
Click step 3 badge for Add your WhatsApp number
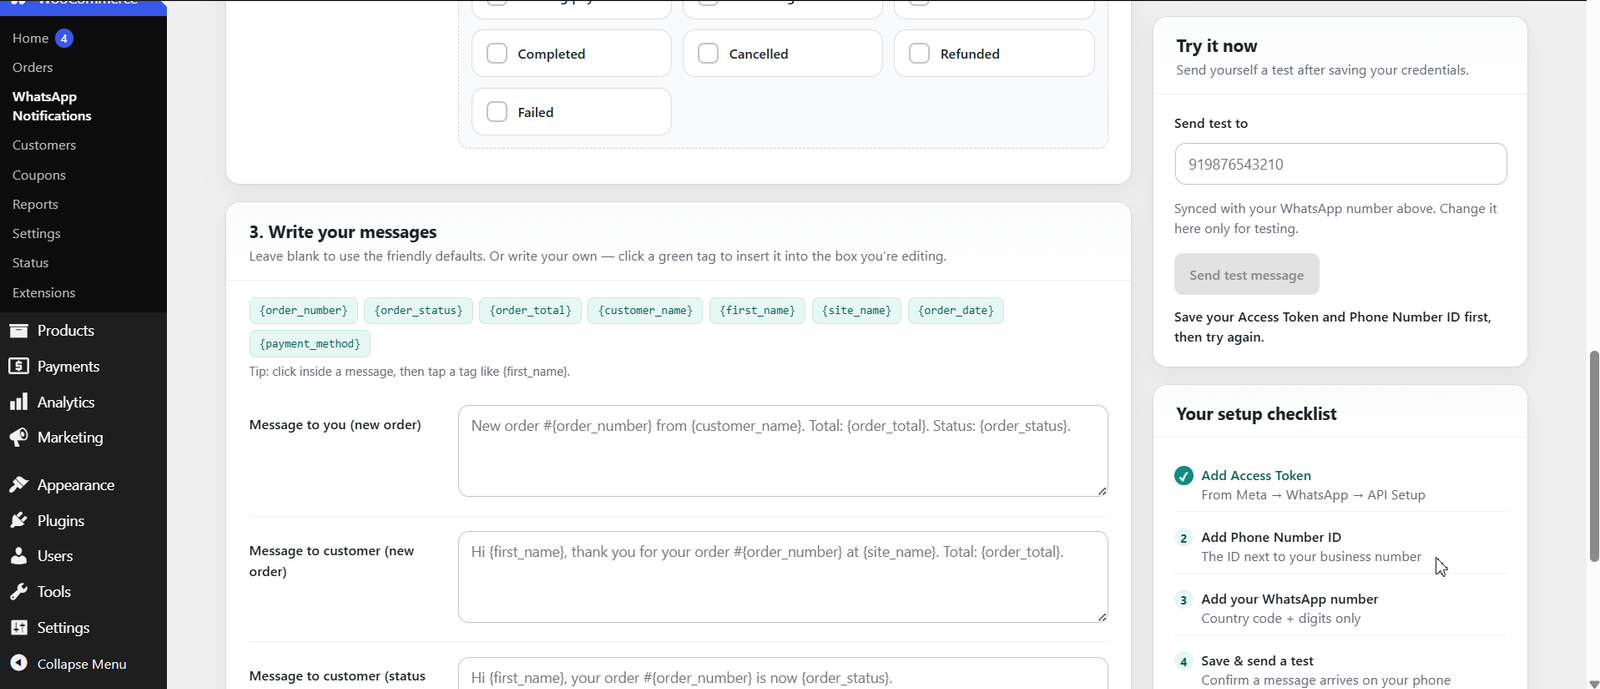point(1184,600)
